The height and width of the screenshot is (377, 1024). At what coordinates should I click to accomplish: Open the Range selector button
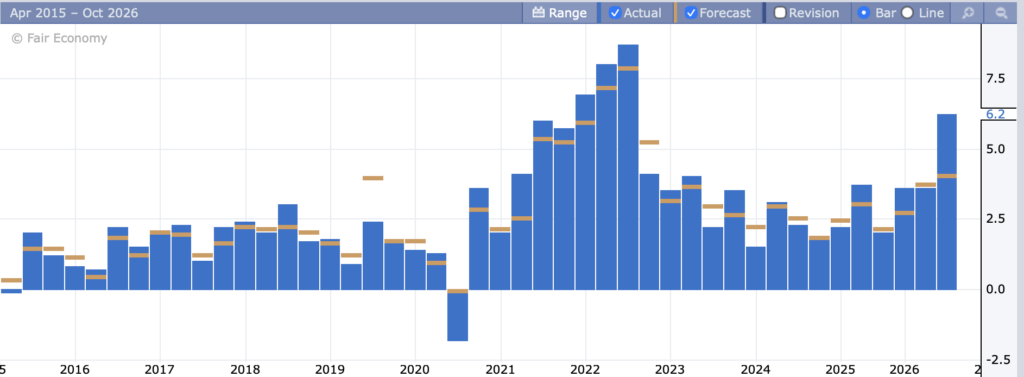pos(560,12)
